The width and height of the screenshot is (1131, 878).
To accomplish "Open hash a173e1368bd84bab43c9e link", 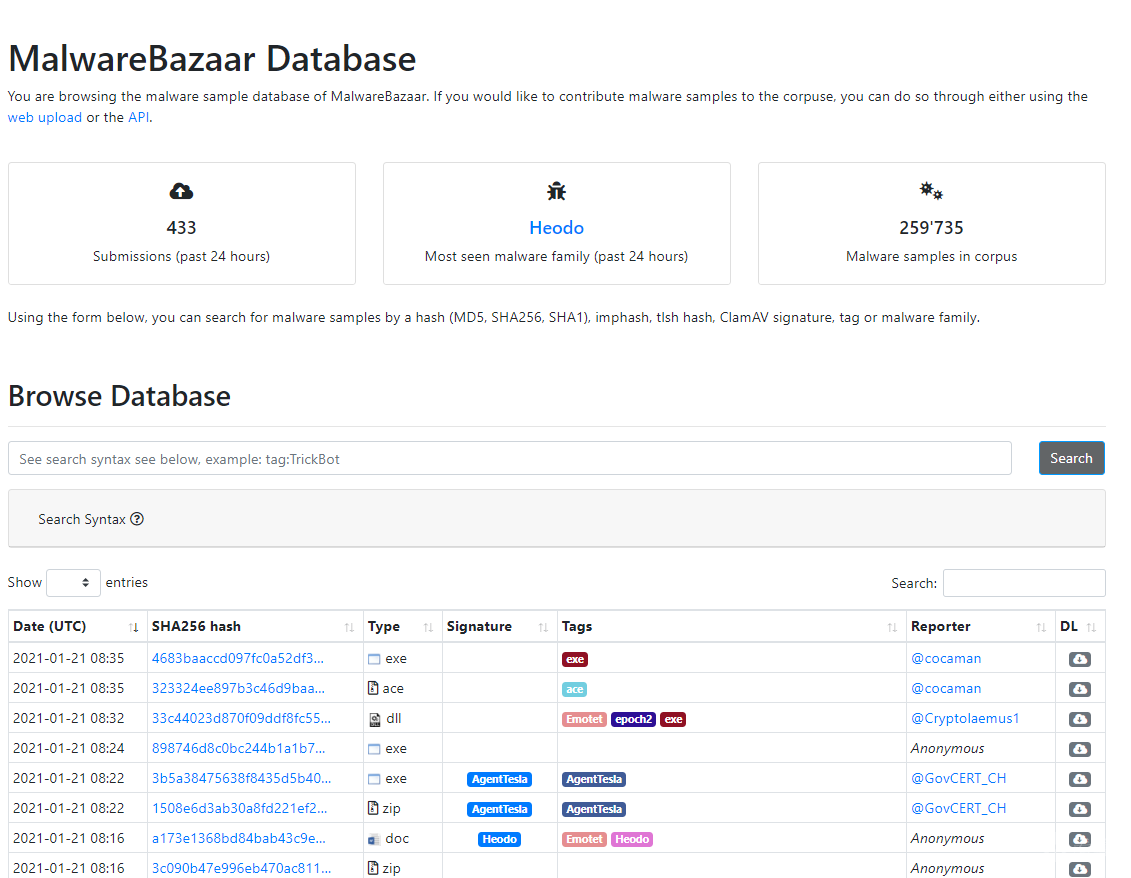I will click(238, 838).
